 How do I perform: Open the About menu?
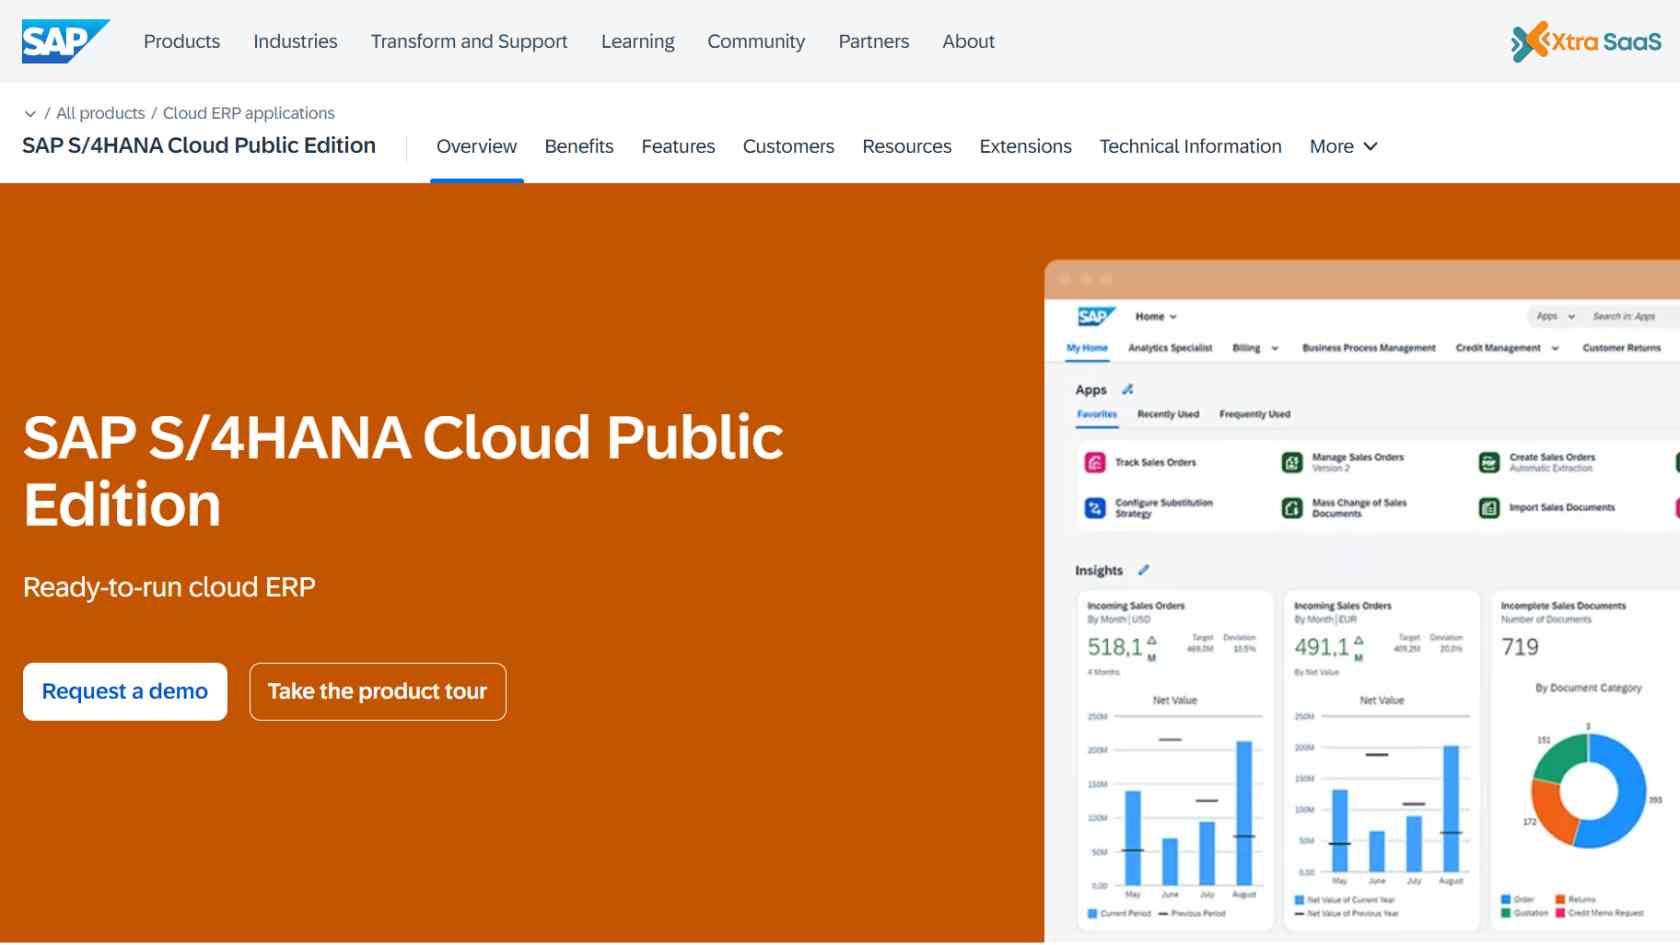(968, 41)
